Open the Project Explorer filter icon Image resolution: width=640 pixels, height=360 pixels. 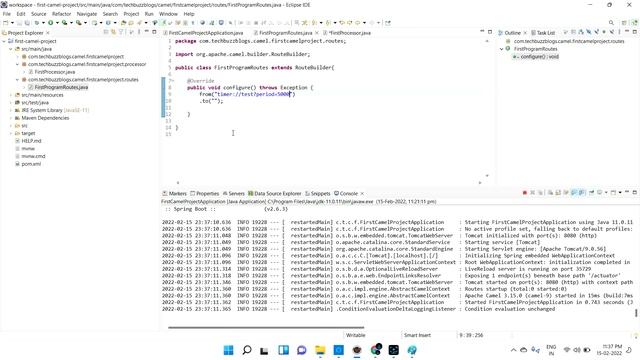121,32
